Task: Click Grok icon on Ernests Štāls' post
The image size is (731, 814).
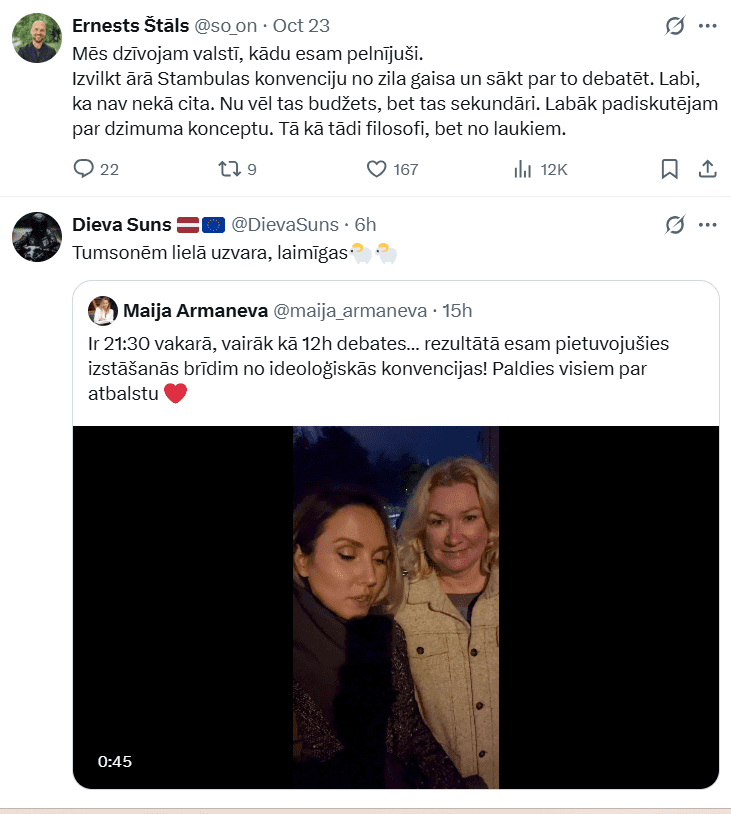Action: point(675,26)
